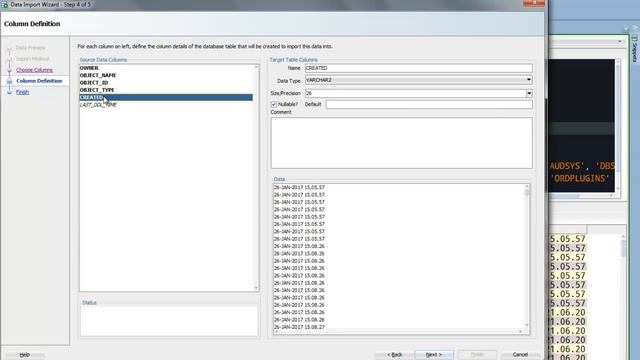Jump to the Finish step link

(22, 92)
